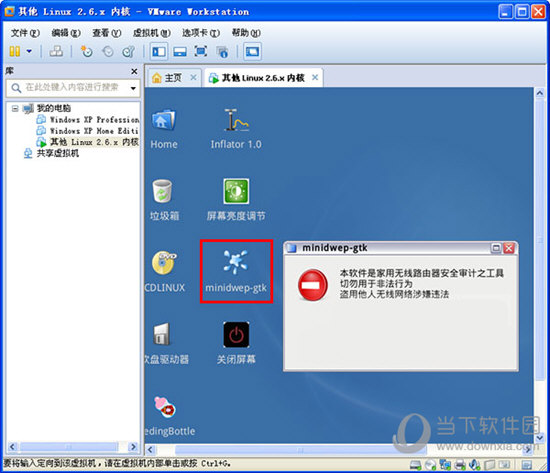Click the sound card status icon

(474, 465)
